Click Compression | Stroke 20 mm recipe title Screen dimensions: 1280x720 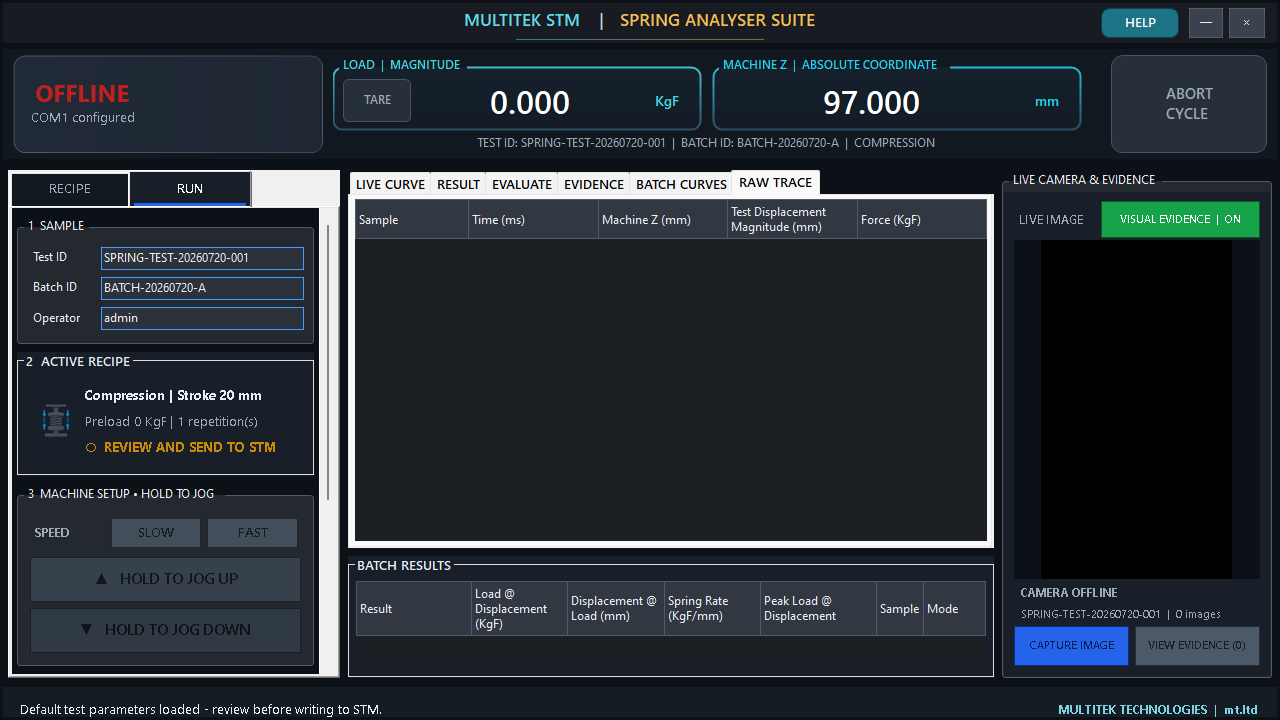173,396
